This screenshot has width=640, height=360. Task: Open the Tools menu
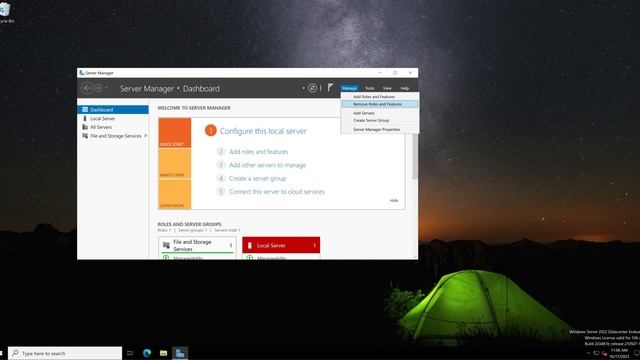click(x=370, y=88)
